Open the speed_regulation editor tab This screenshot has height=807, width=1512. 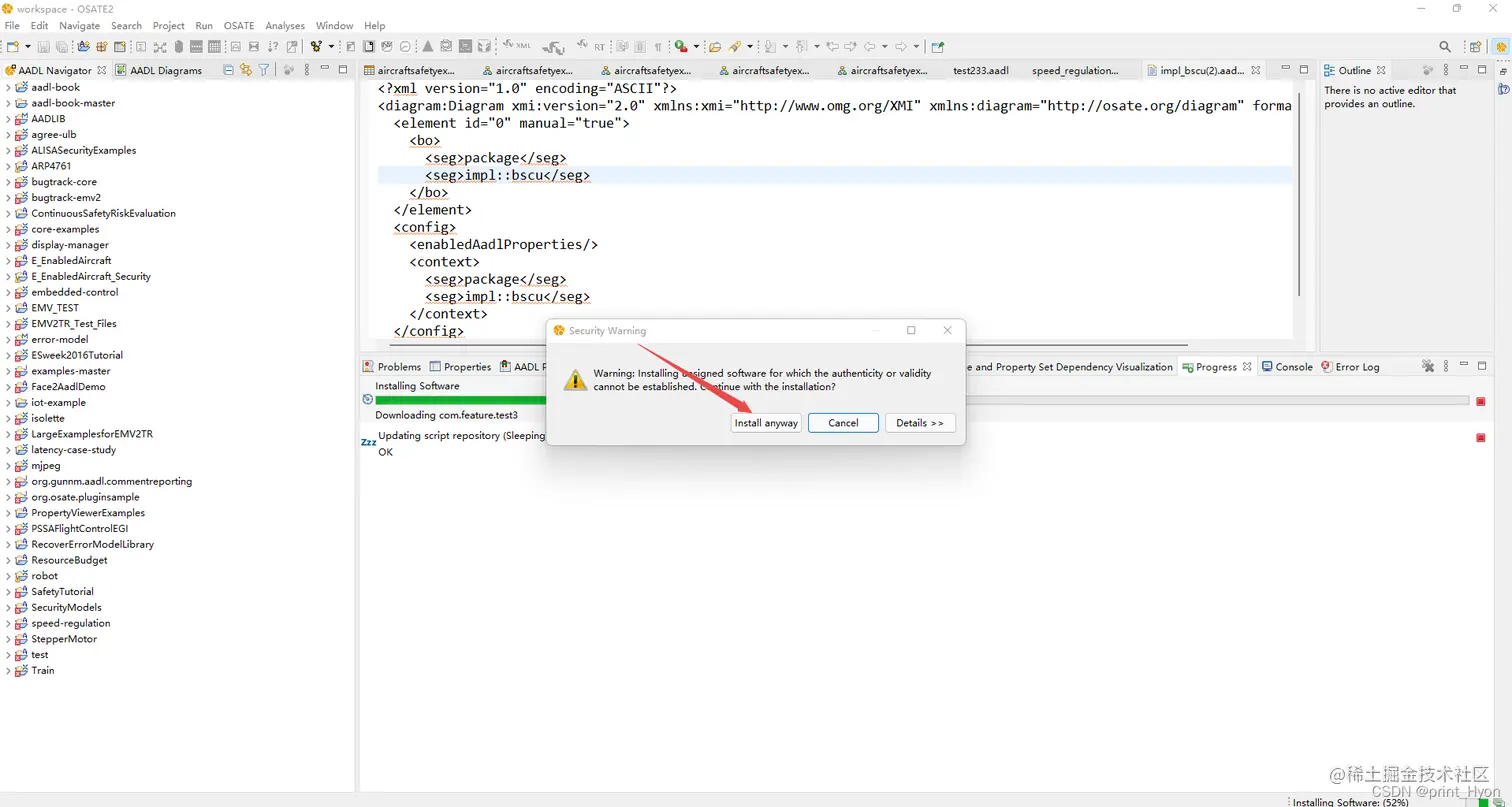click(1075, 70)
